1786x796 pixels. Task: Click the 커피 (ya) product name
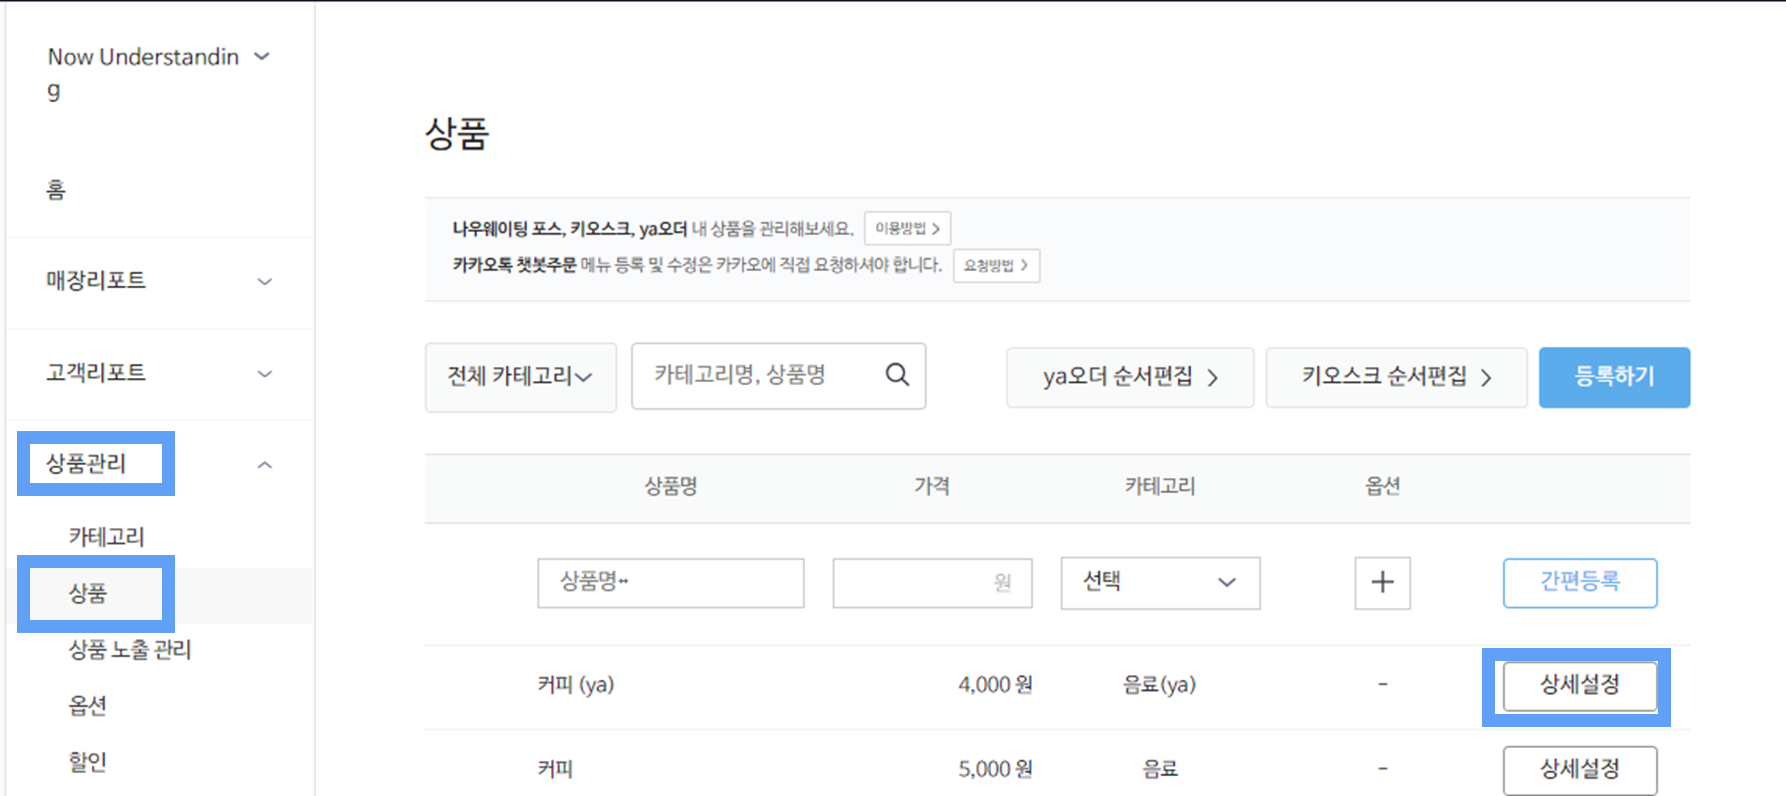point(576,685)
